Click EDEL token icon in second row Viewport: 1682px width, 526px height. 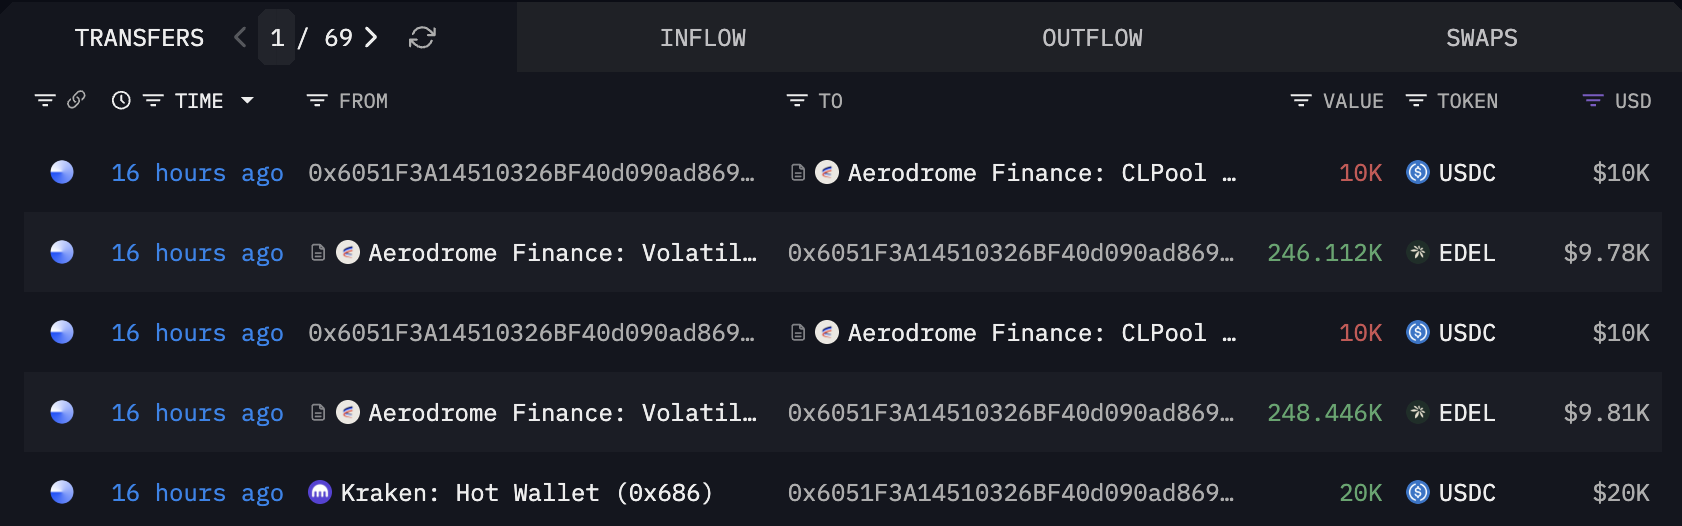[1417, 253]
